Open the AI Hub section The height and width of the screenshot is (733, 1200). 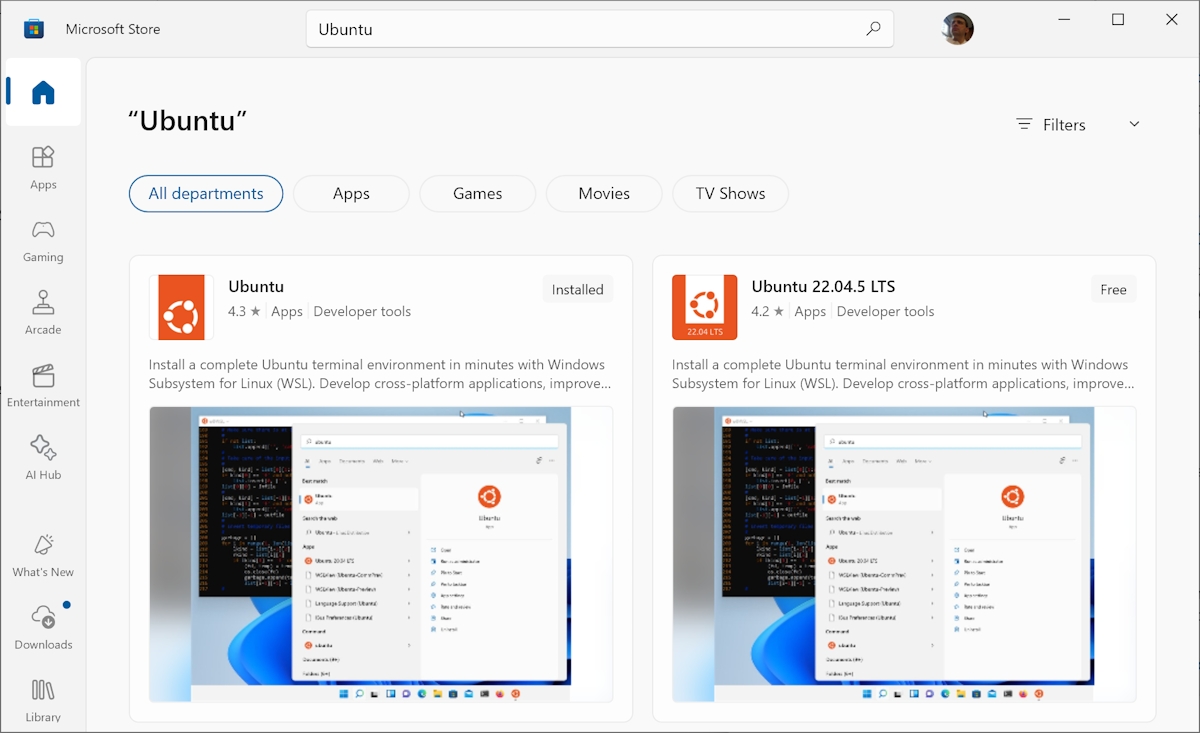43,458
